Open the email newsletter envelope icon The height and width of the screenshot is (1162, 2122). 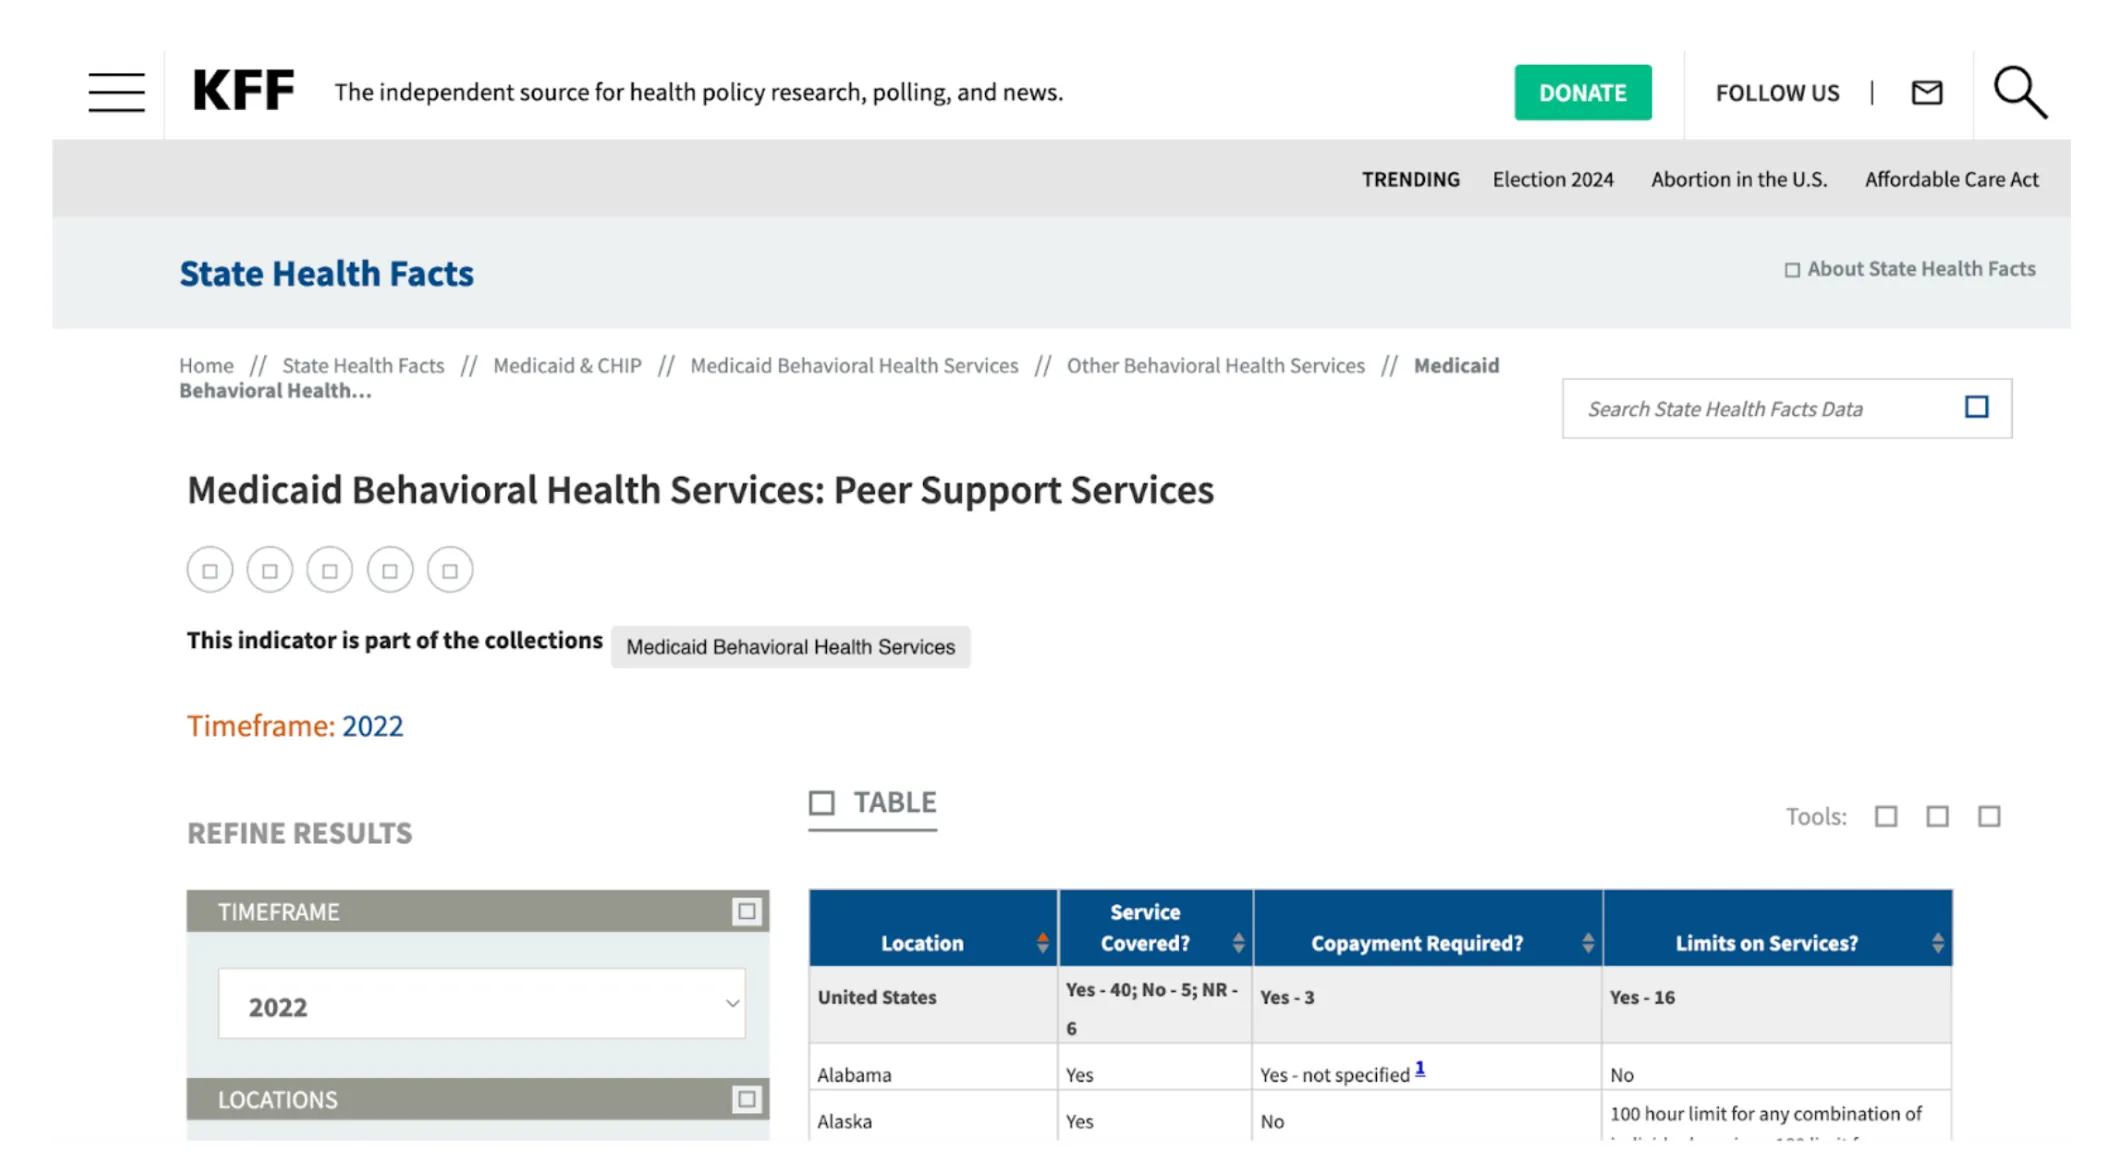tap(1926, 93)
